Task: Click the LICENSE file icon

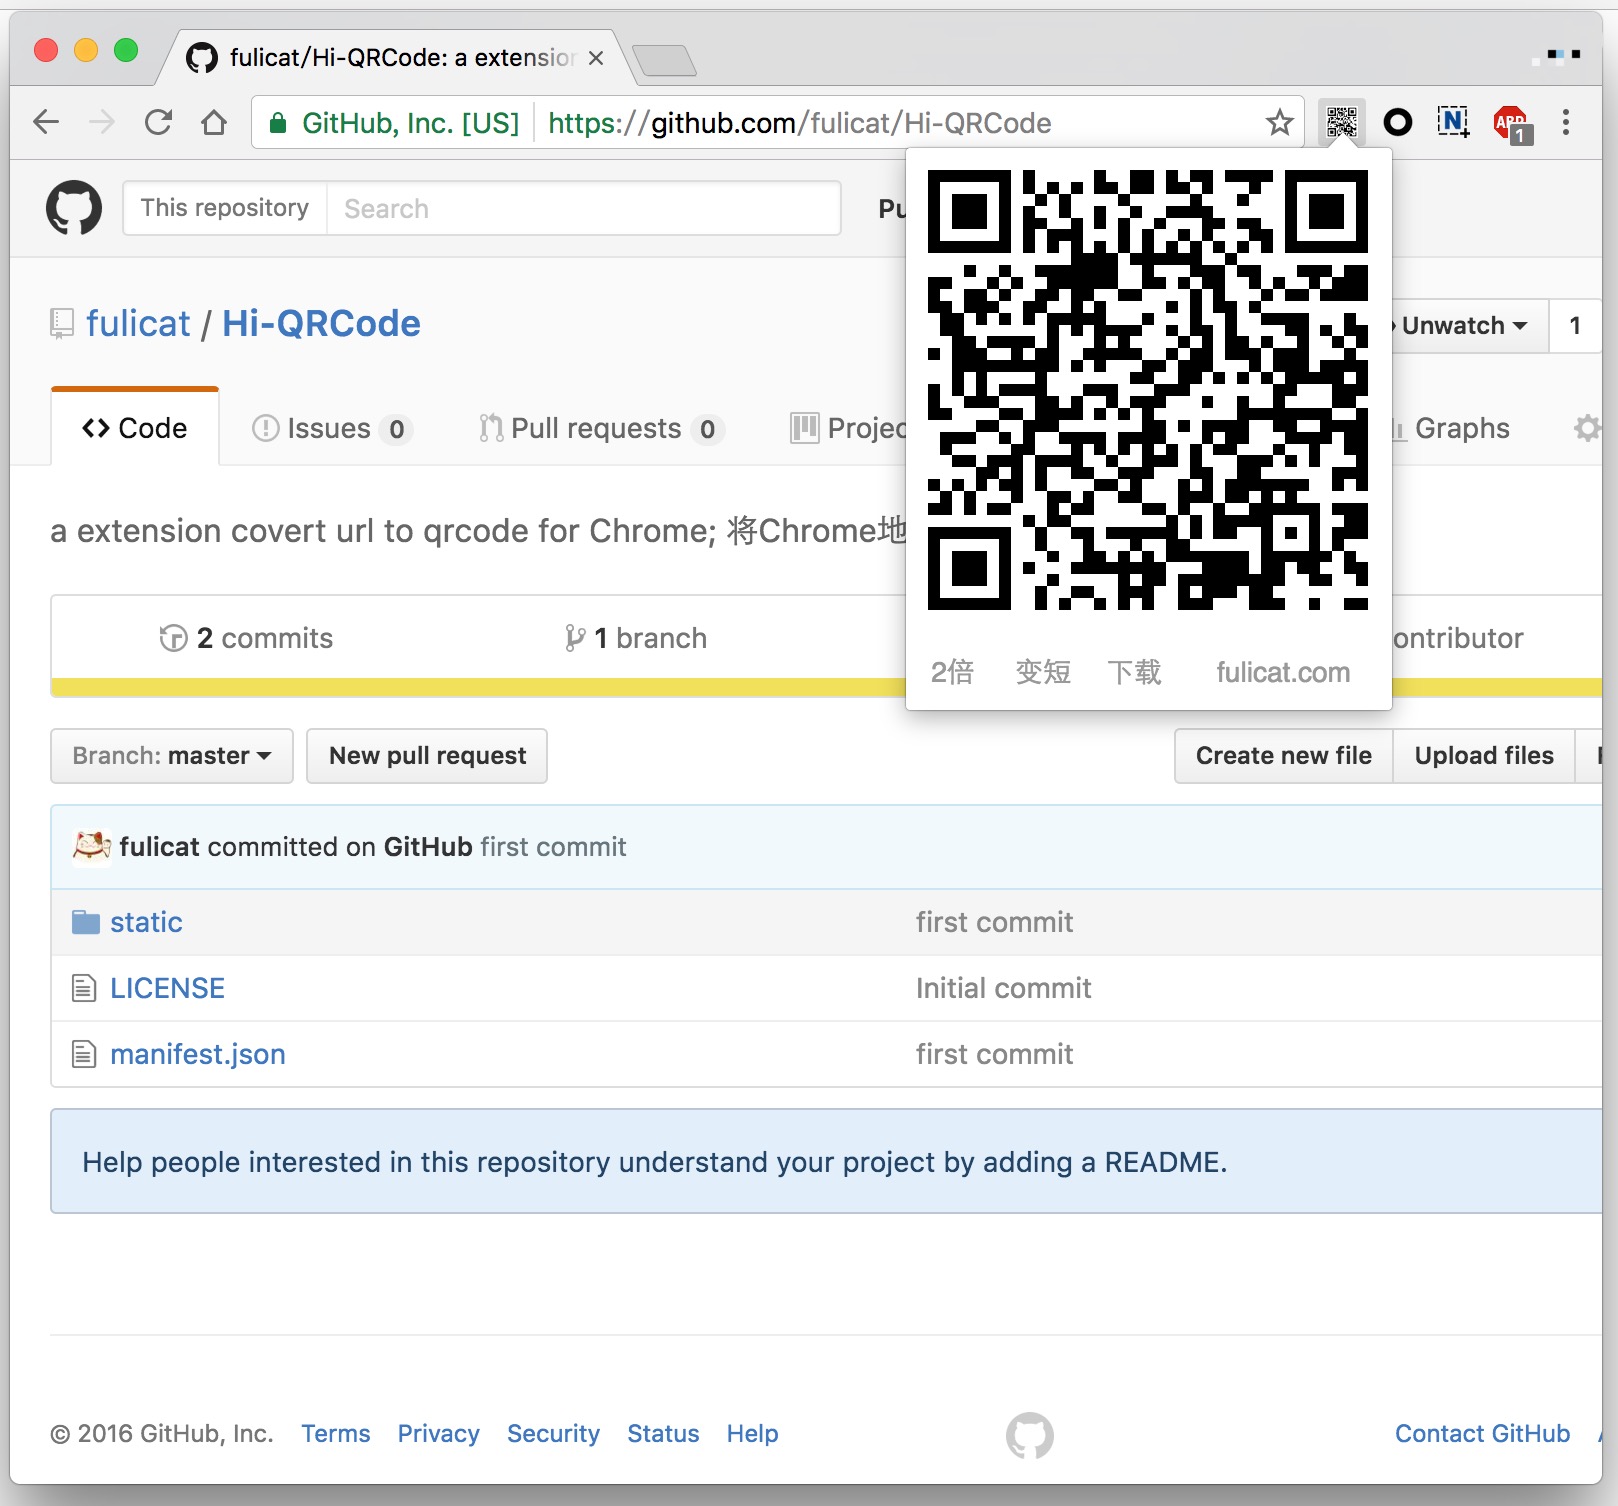Action: [84, 988]
